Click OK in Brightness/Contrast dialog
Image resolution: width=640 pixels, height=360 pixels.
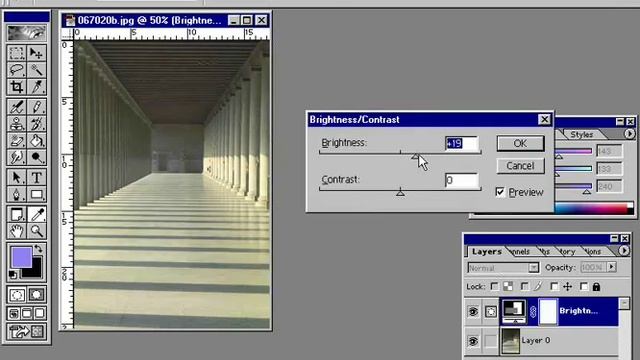point(520,144)
